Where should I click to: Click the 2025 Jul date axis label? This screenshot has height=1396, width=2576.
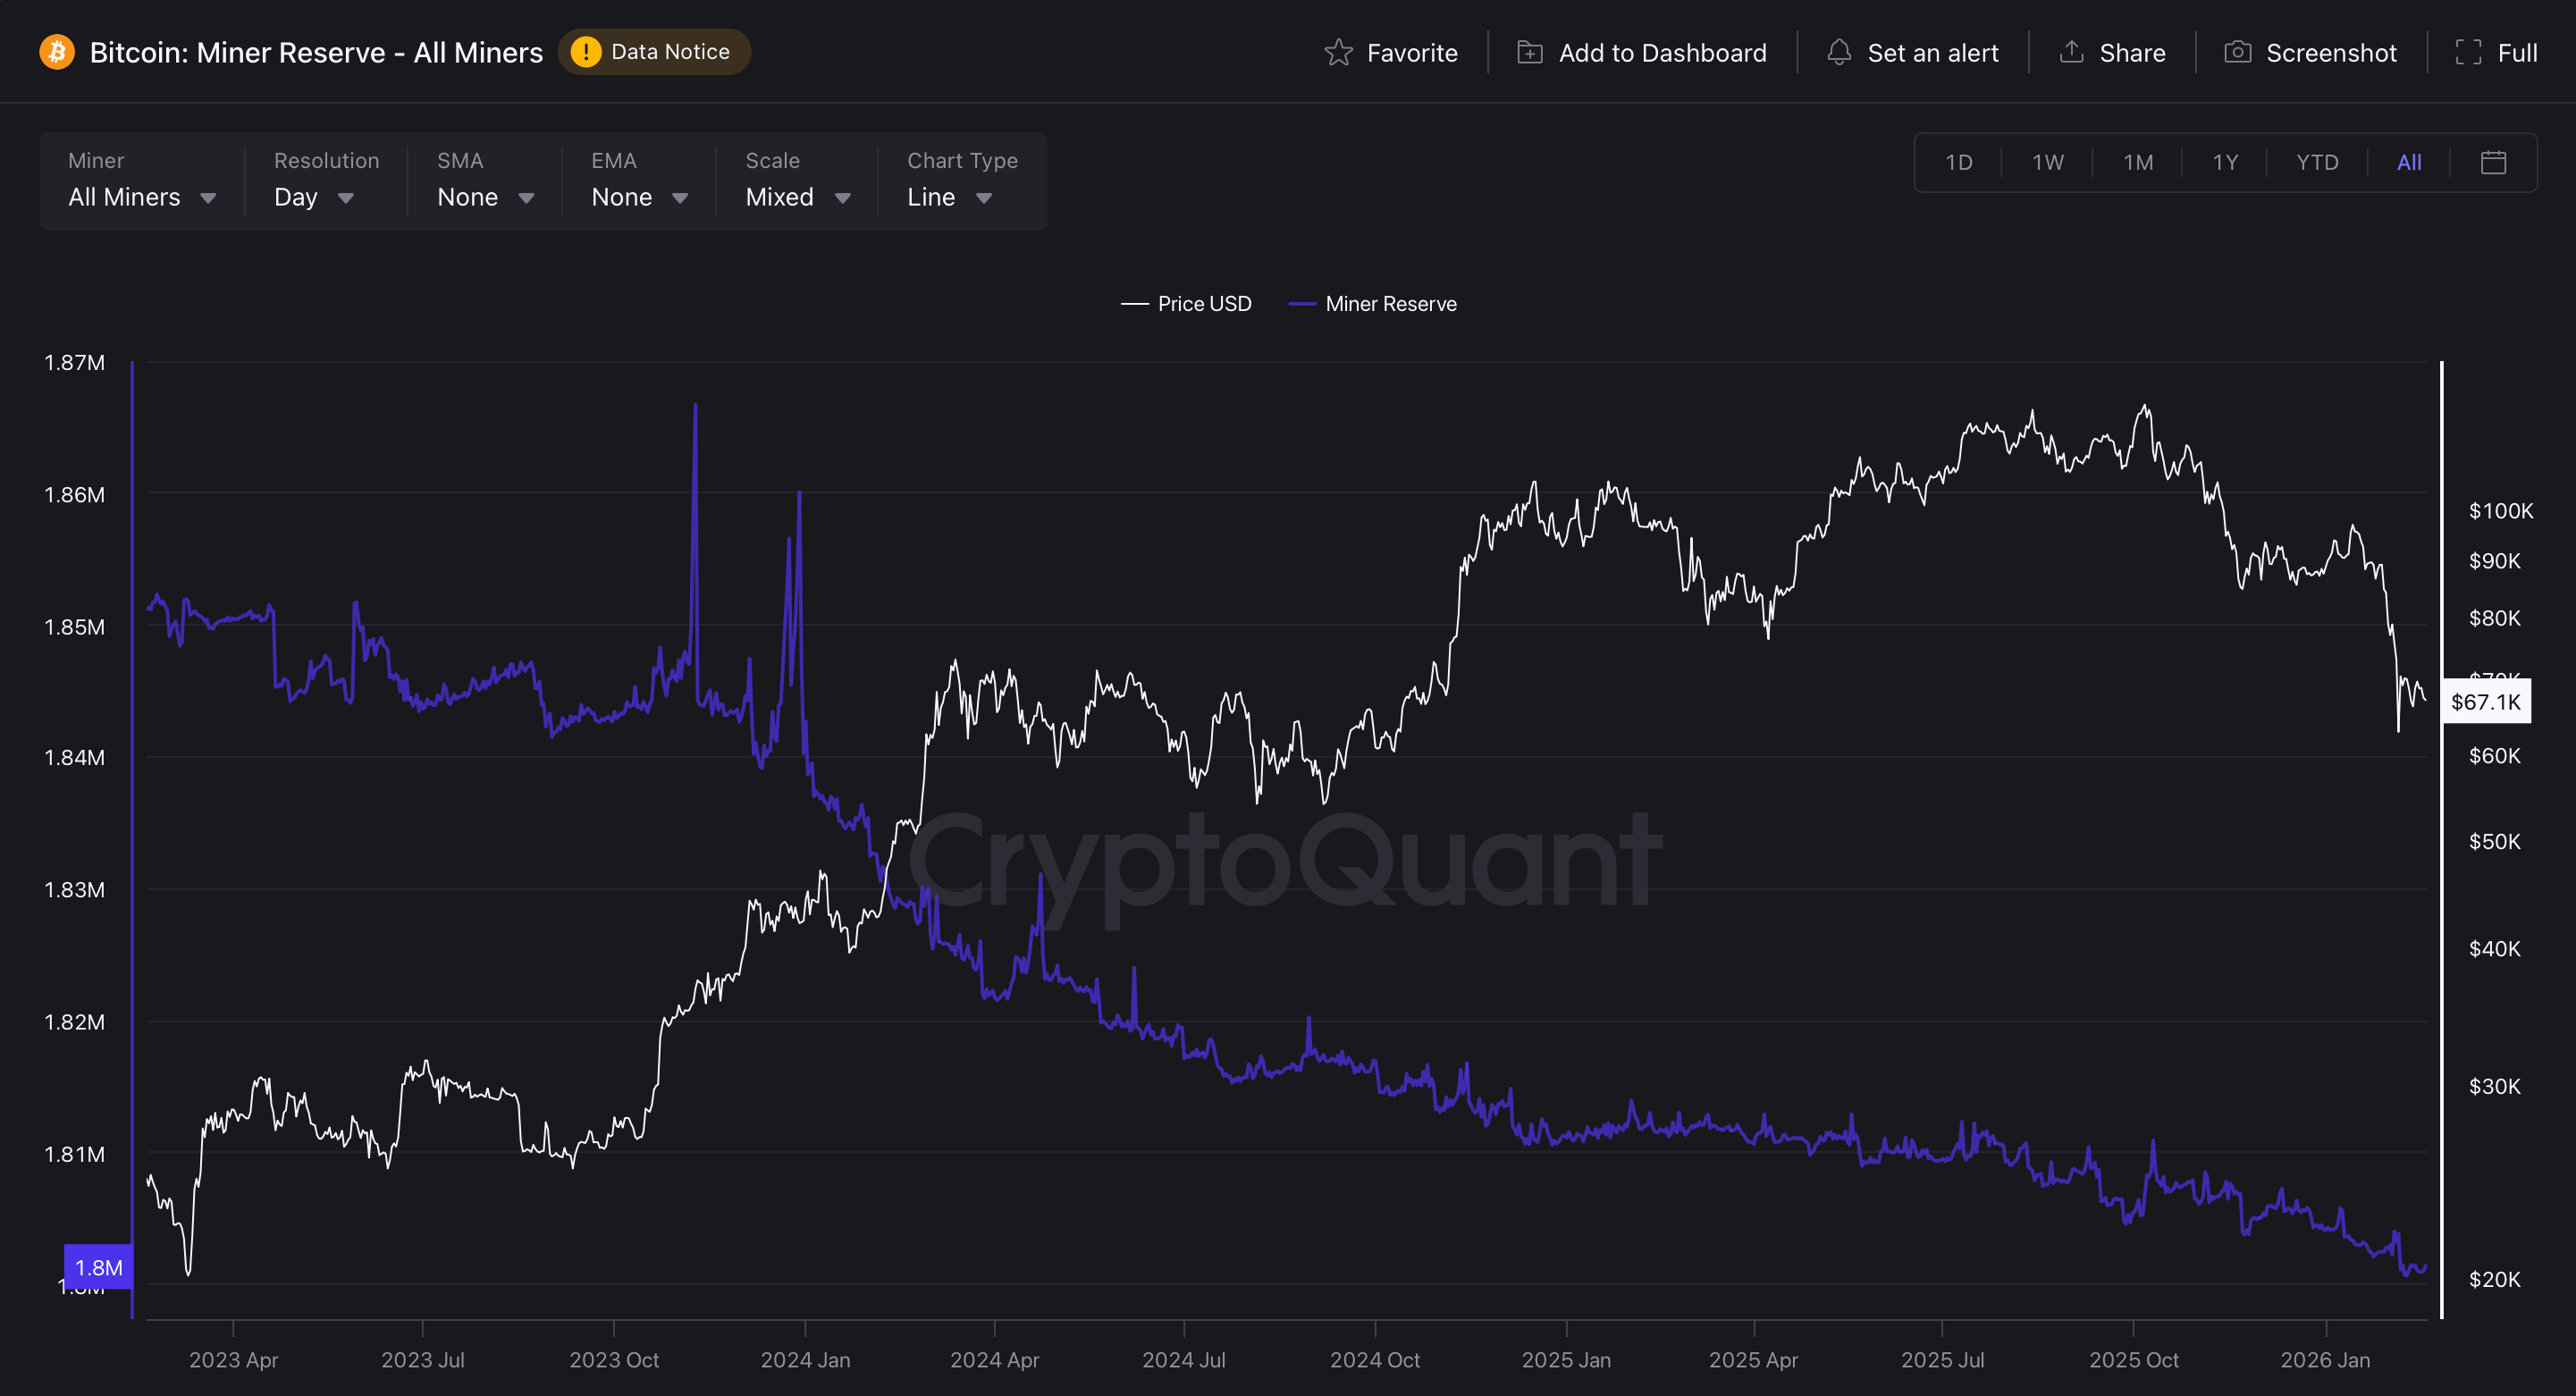(1942, 1360)
